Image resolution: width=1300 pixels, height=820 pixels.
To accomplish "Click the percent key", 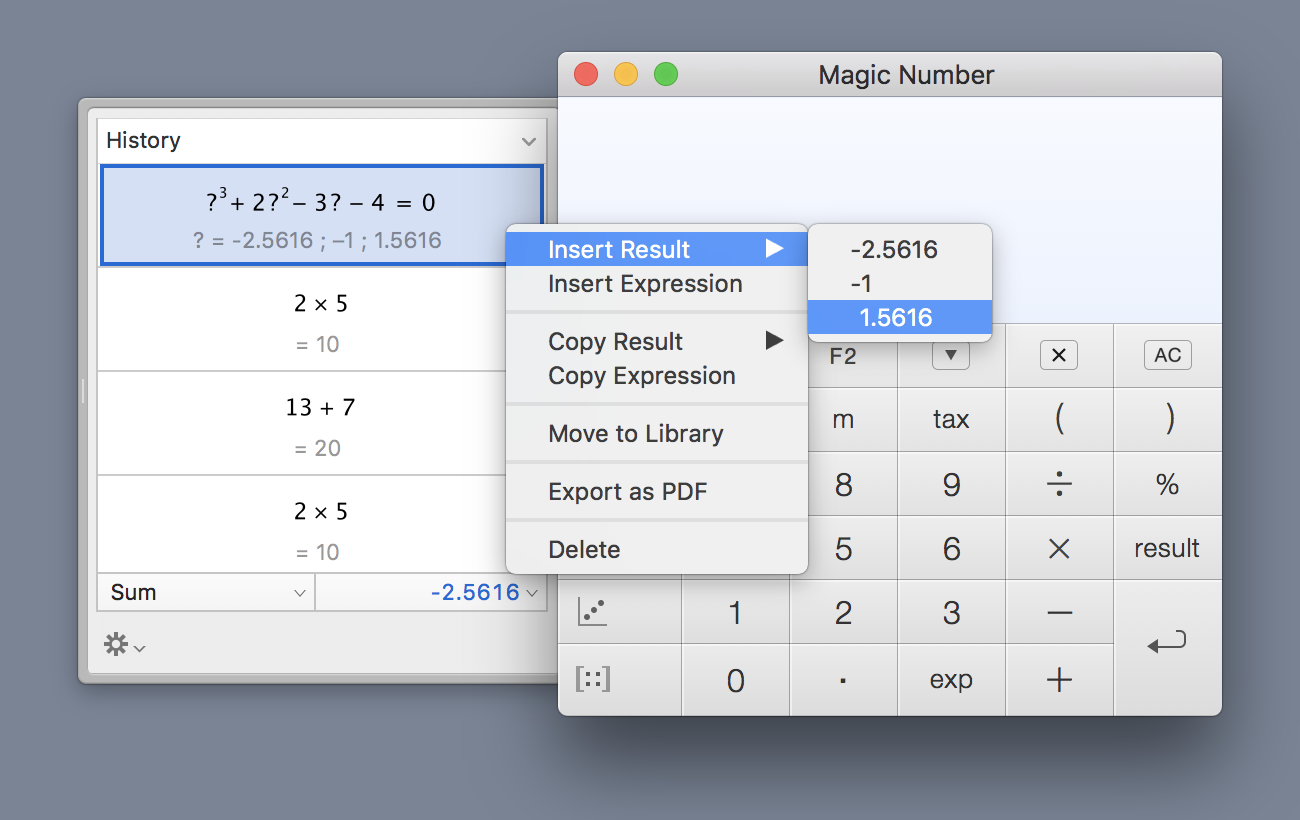I will 1167,484.
